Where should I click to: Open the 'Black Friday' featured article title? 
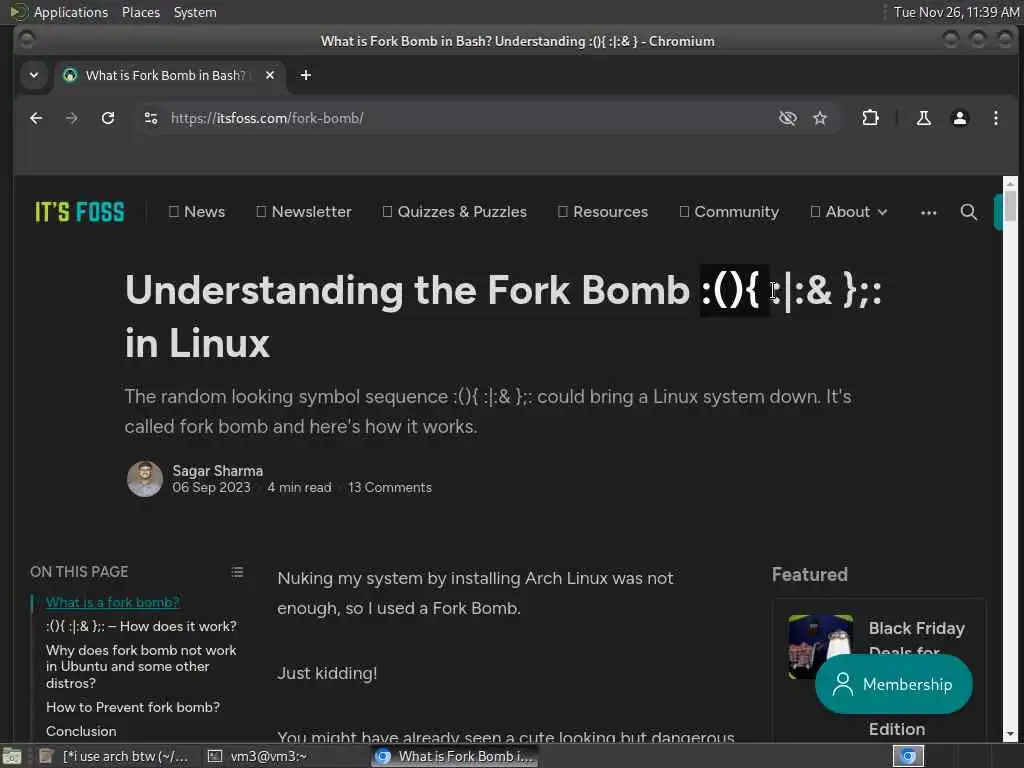(x=916, y=628)
